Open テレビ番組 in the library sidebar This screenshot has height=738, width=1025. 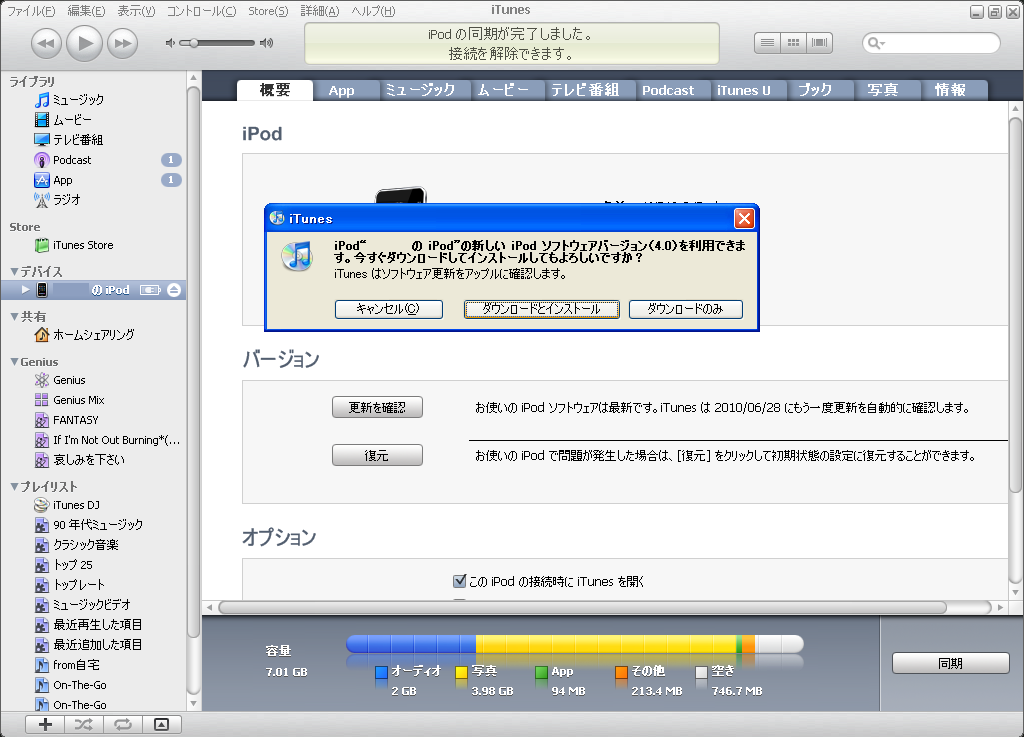point(69,140)
